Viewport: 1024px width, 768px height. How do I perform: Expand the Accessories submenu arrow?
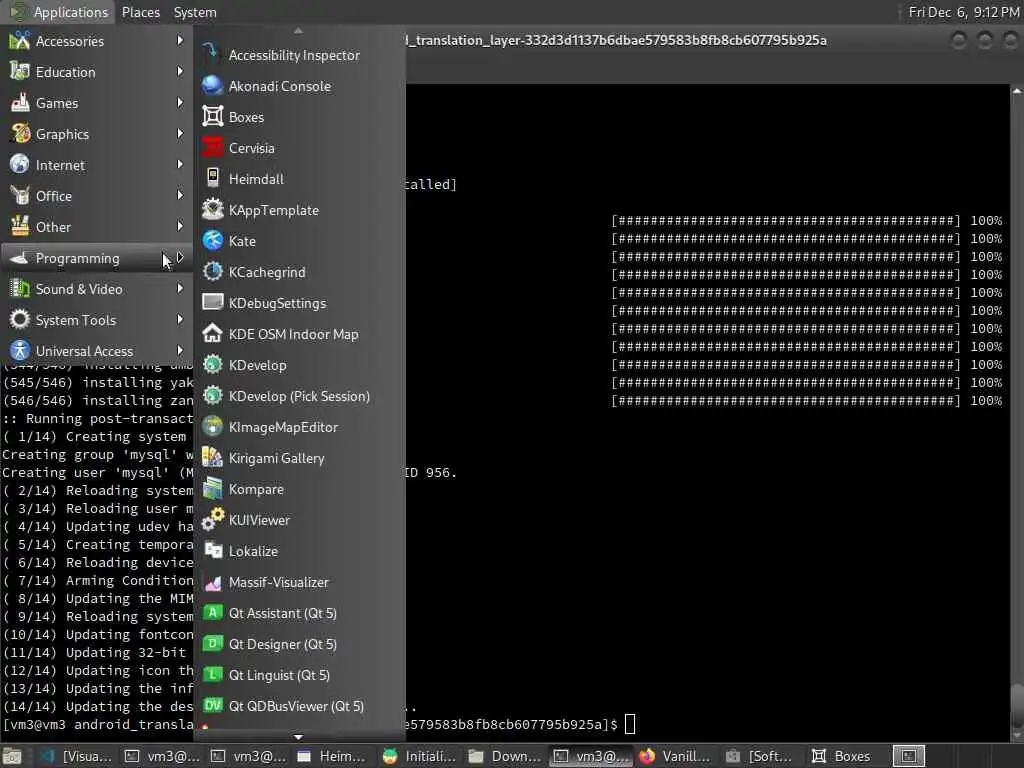tap(180, 40)
